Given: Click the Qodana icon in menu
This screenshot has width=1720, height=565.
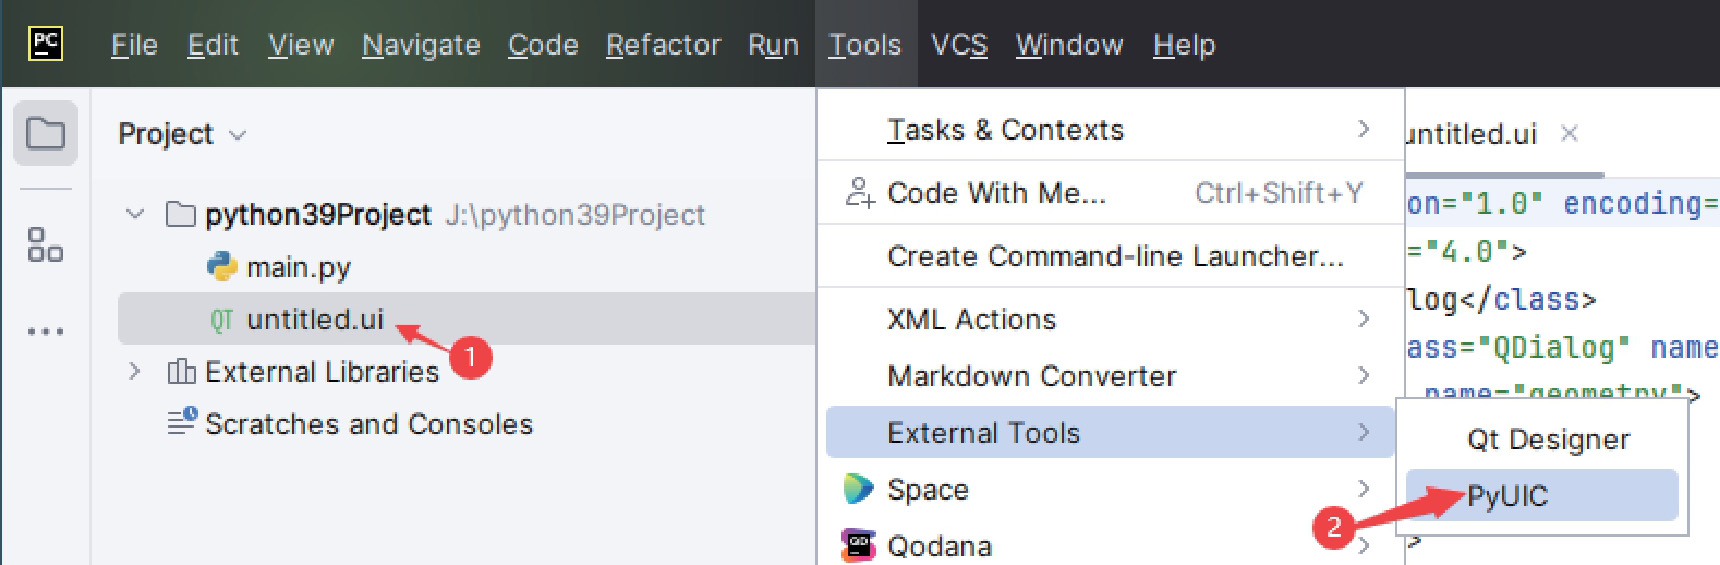Looking at the screenshot, I should point(858,545).
